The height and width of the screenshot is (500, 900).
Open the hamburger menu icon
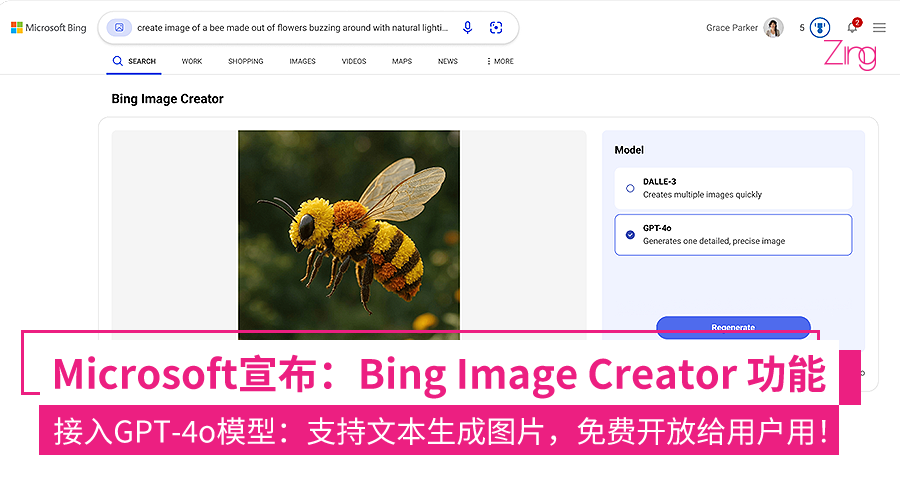879,28
